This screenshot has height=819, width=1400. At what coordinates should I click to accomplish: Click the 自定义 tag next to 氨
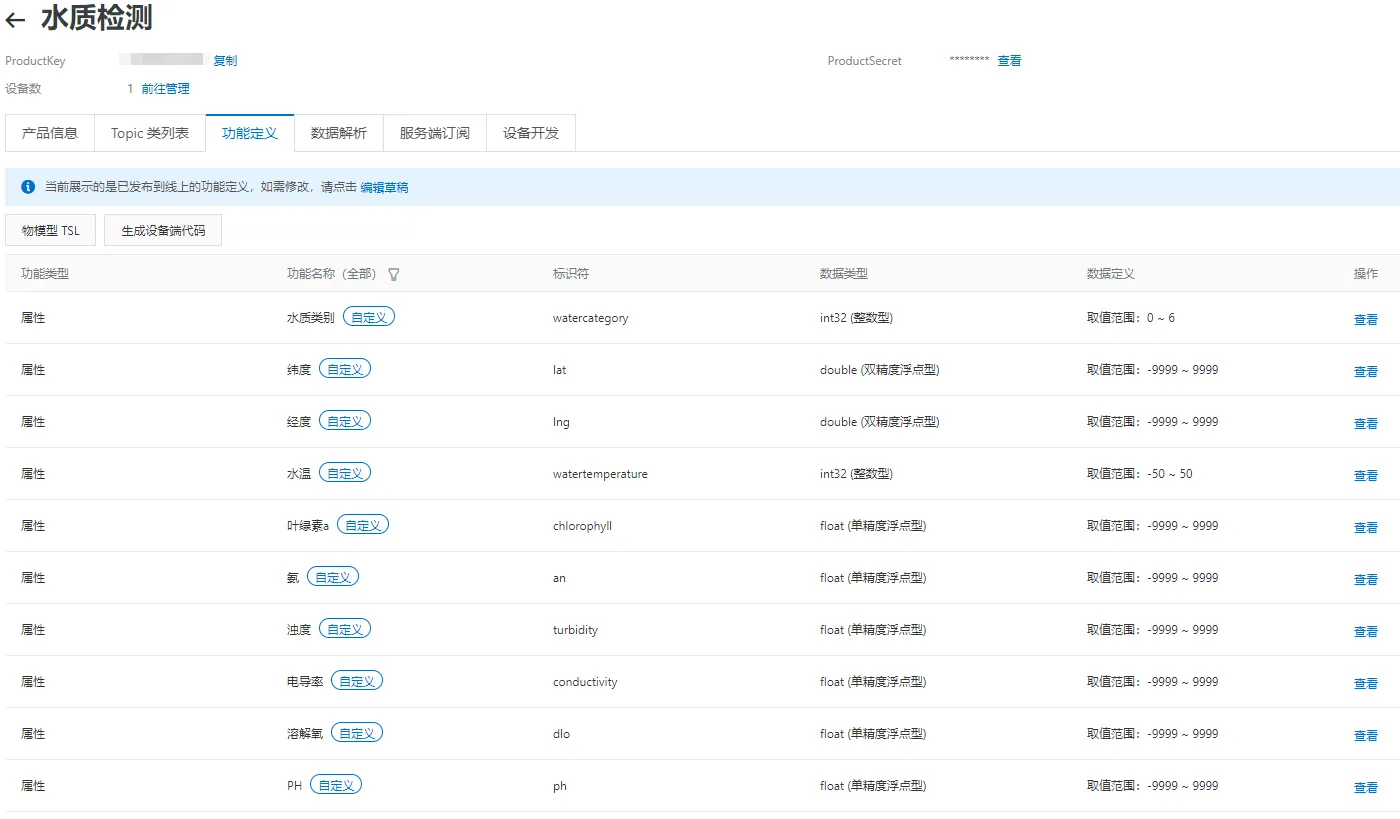pos(333,577)
